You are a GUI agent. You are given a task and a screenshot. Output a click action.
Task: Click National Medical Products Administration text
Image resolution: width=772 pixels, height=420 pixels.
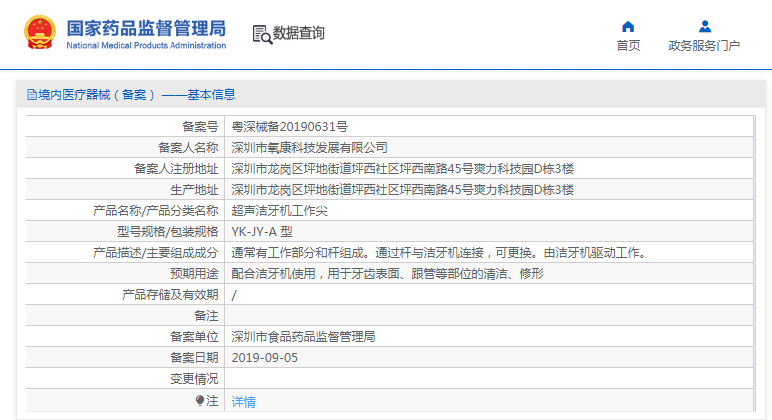pyautogui.click(x=146, y=45)
